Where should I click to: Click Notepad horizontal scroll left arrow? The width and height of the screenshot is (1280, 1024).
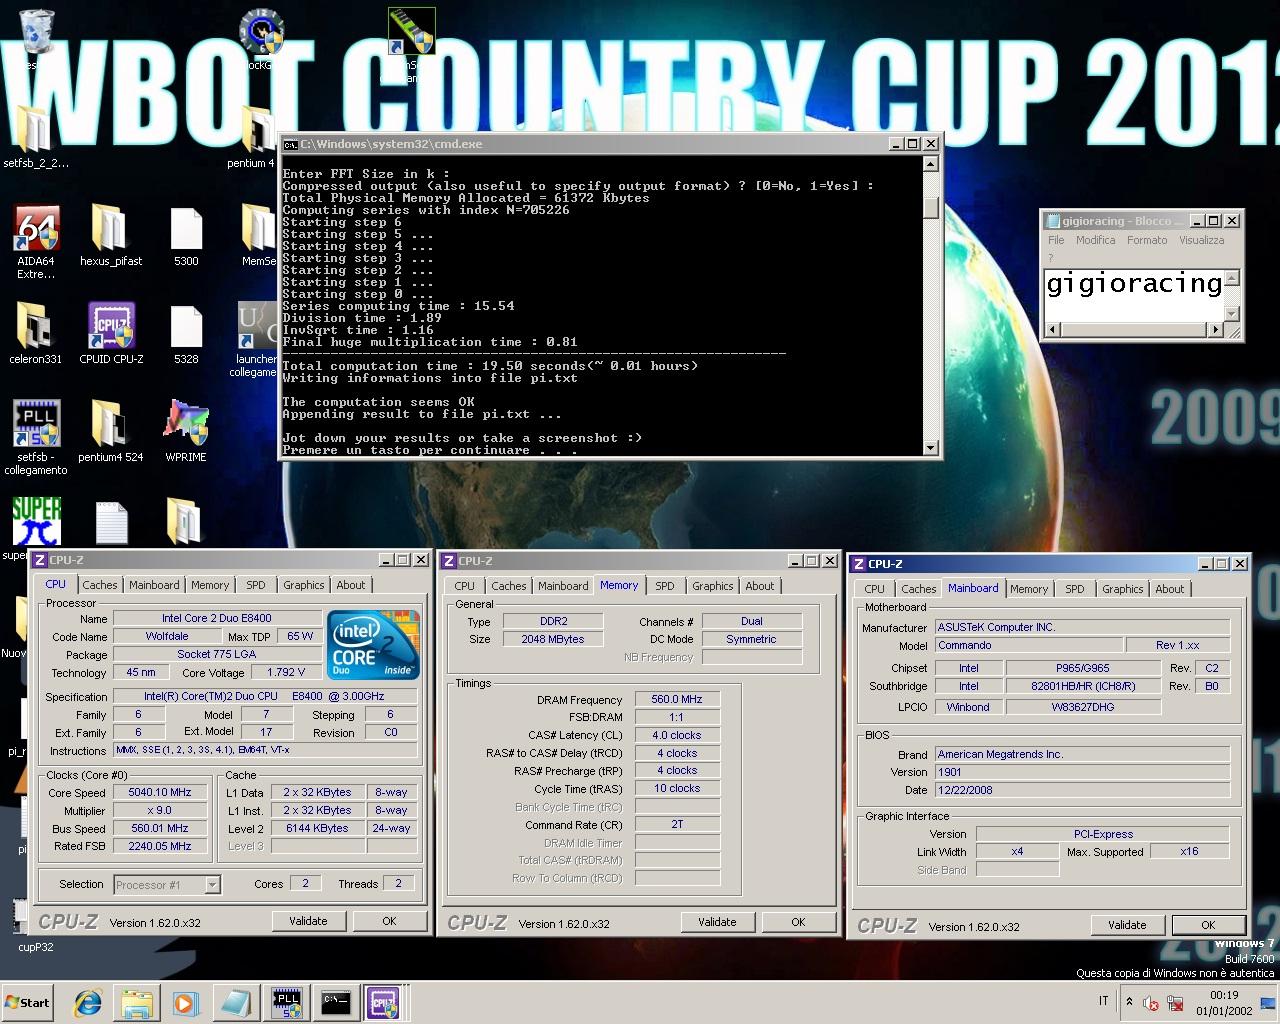1051,329
